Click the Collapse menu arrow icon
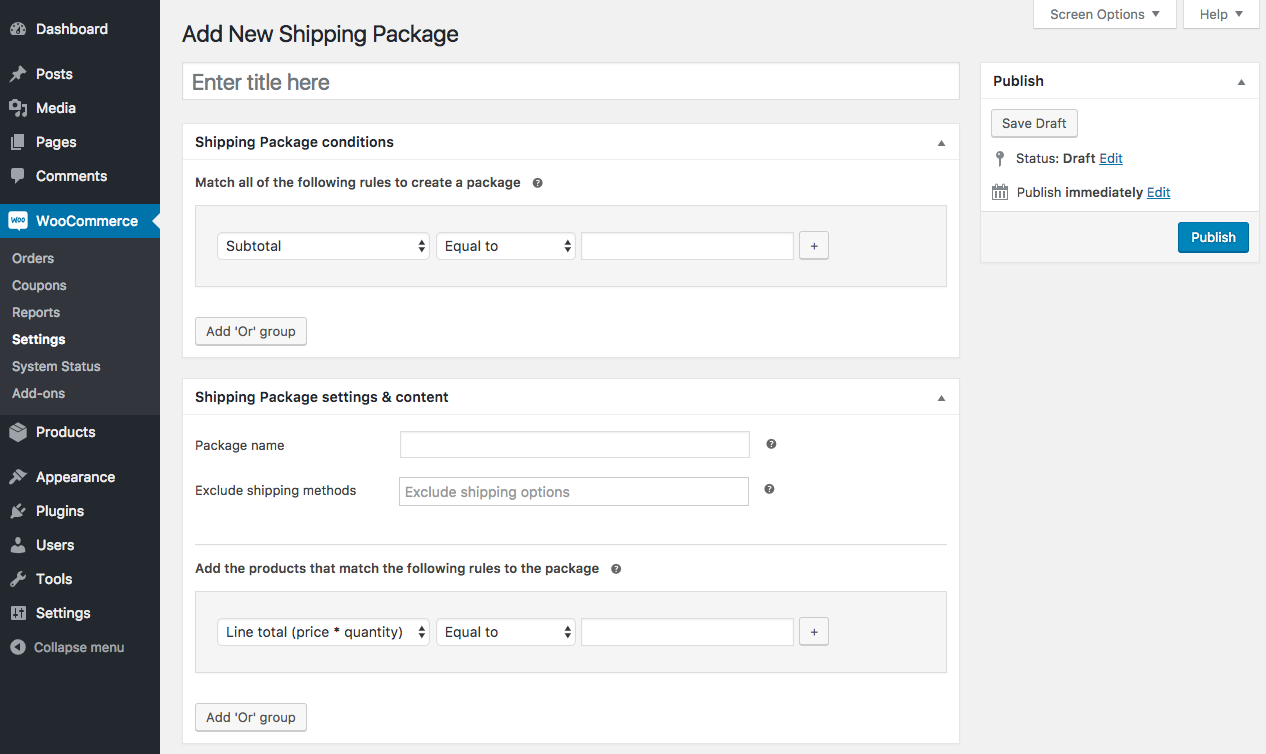Viewport: 1266px width, 754px height. pyautogui.click(x=18, y=647)
